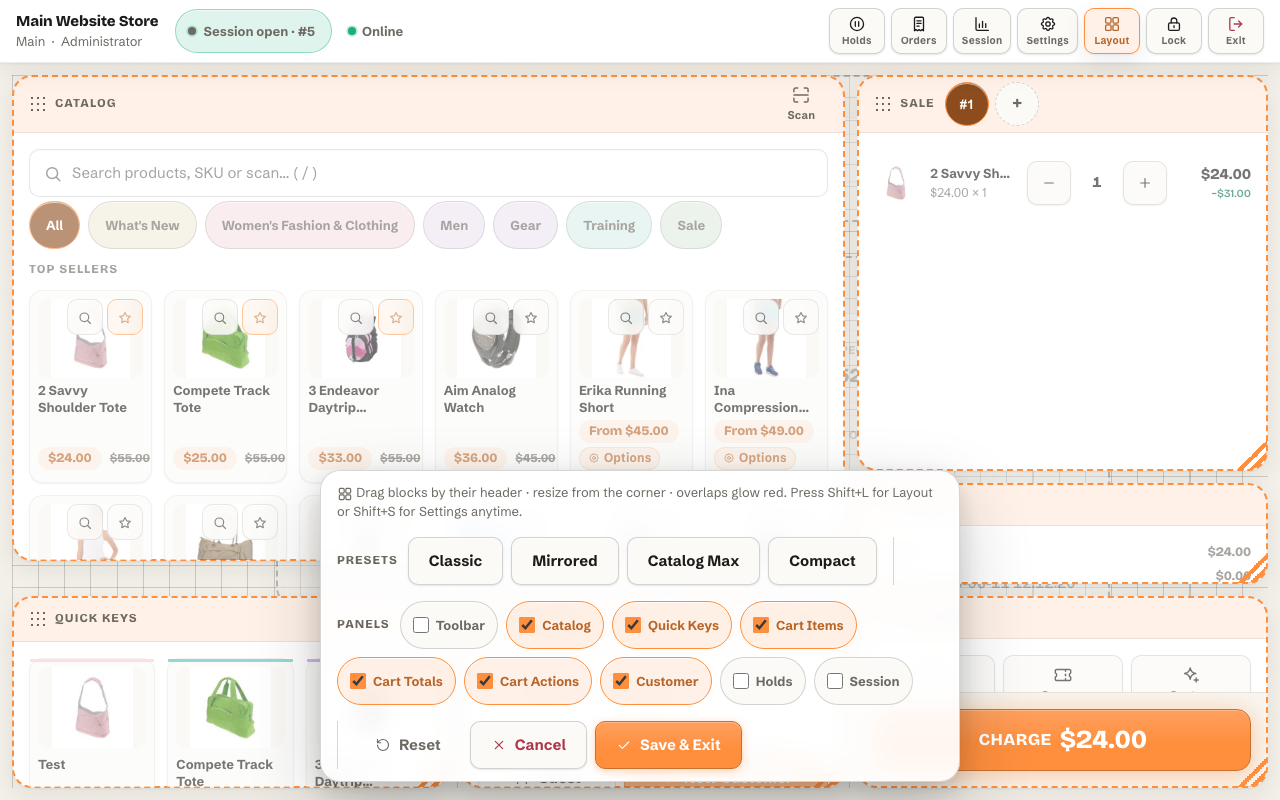Charge $24.00 button

1063,740
